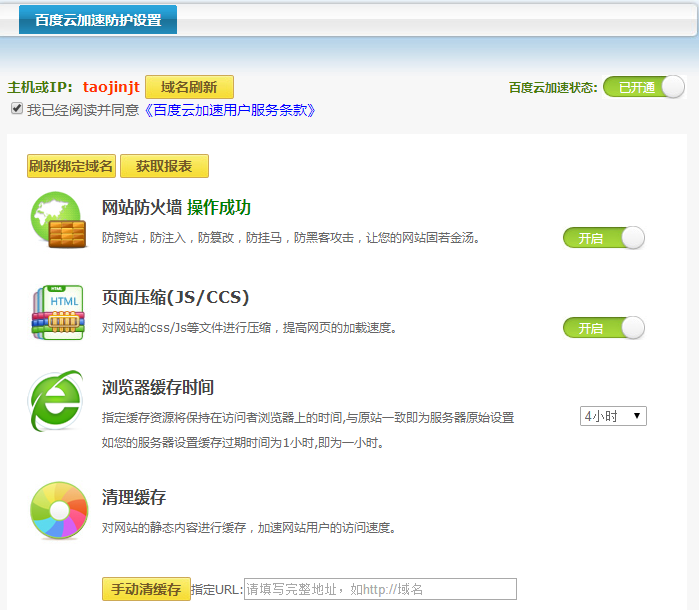The height and width of the screenshot is (610, 699).
Task: Click the 刷新绑定域名 button
Action: point(71,166)
